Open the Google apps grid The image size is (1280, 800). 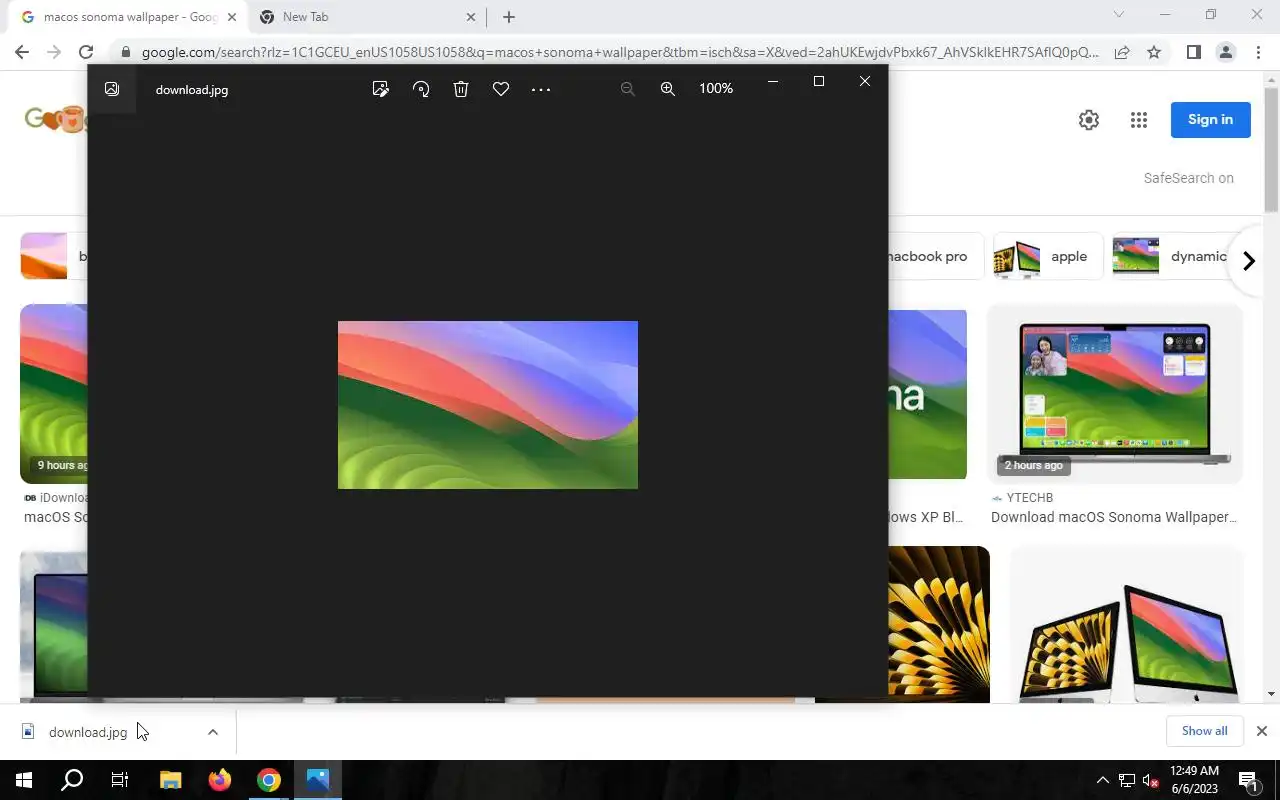[1138, 120]
